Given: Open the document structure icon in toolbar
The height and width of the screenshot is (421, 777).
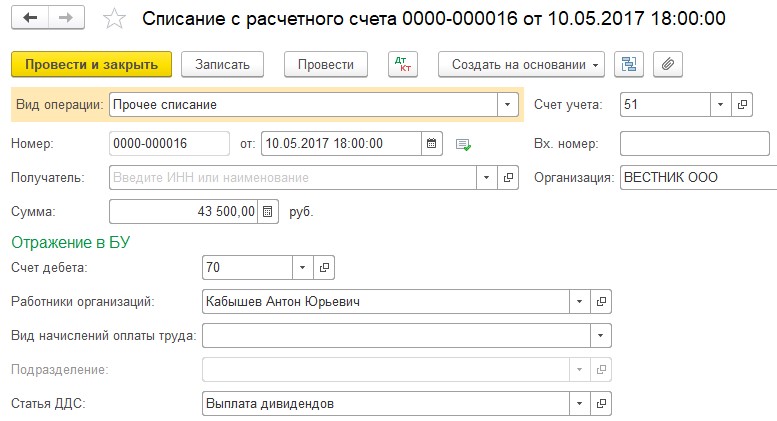Looking at the screenshot, I should pos(629,64).
